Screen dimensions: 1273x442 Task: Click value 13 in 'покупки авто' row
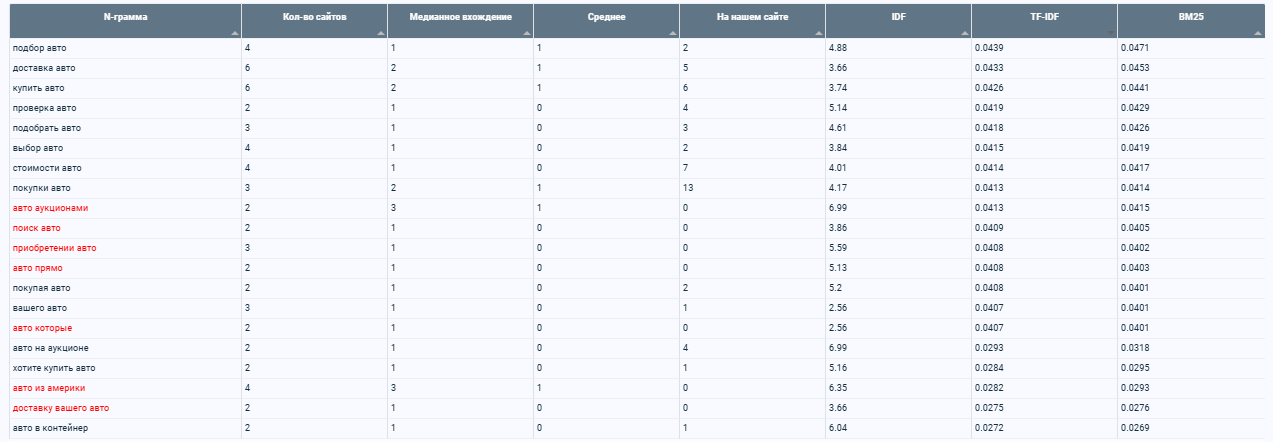pos(687,188)
